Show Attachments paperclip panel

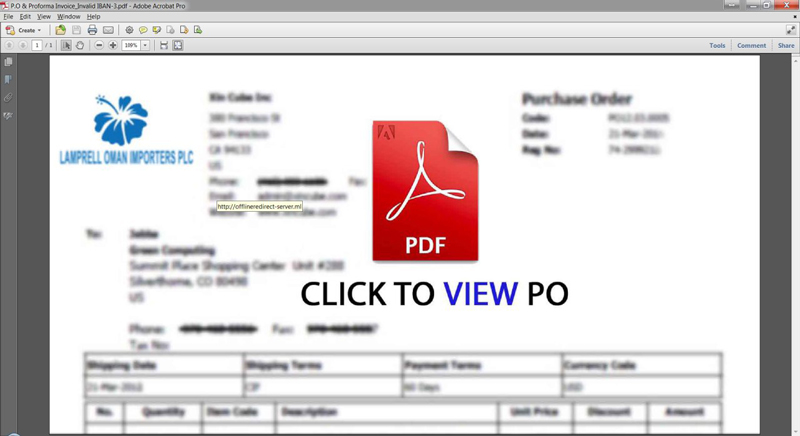click(8, 97)
